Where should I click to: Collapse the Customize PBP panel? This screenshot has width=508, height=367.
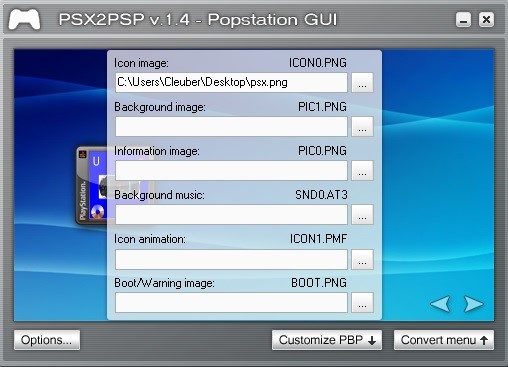coord(327,340)
